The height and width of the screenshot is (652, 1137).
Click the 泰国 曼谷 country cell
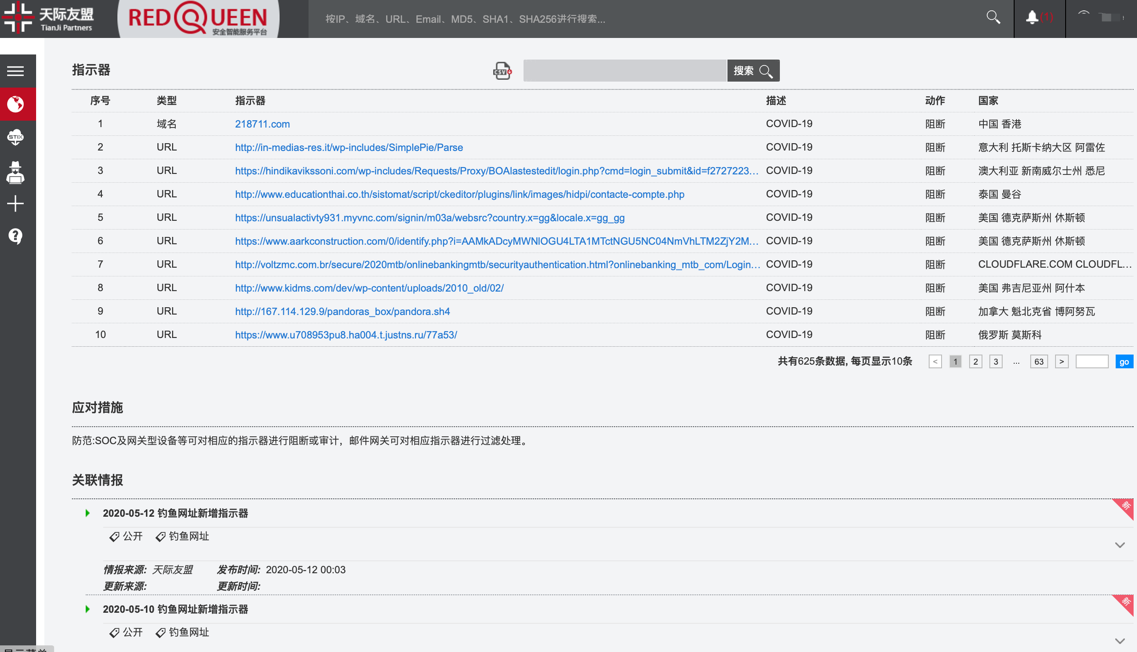1000,194
